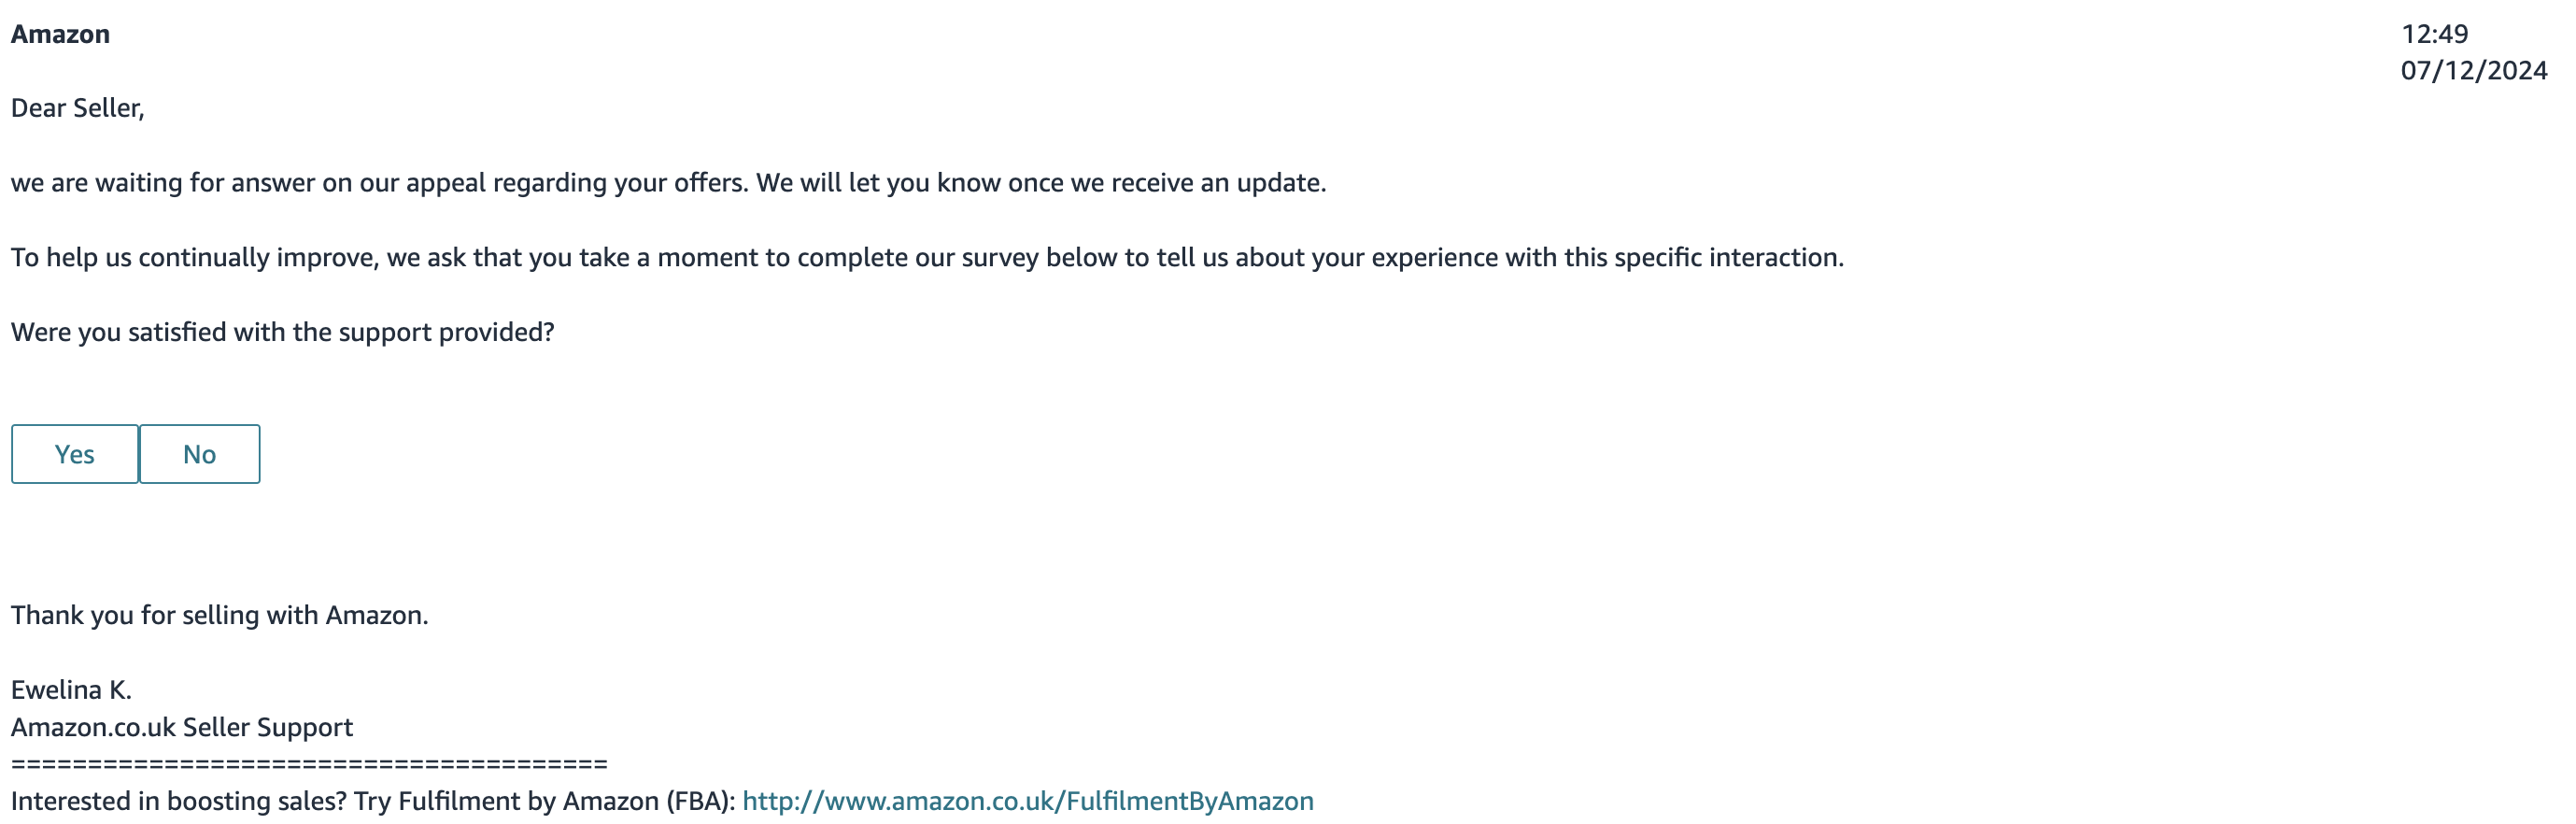Click the equals-sign separator line
The width and height of the screenshot is (2576, 824).
click(x=309, y=765)
